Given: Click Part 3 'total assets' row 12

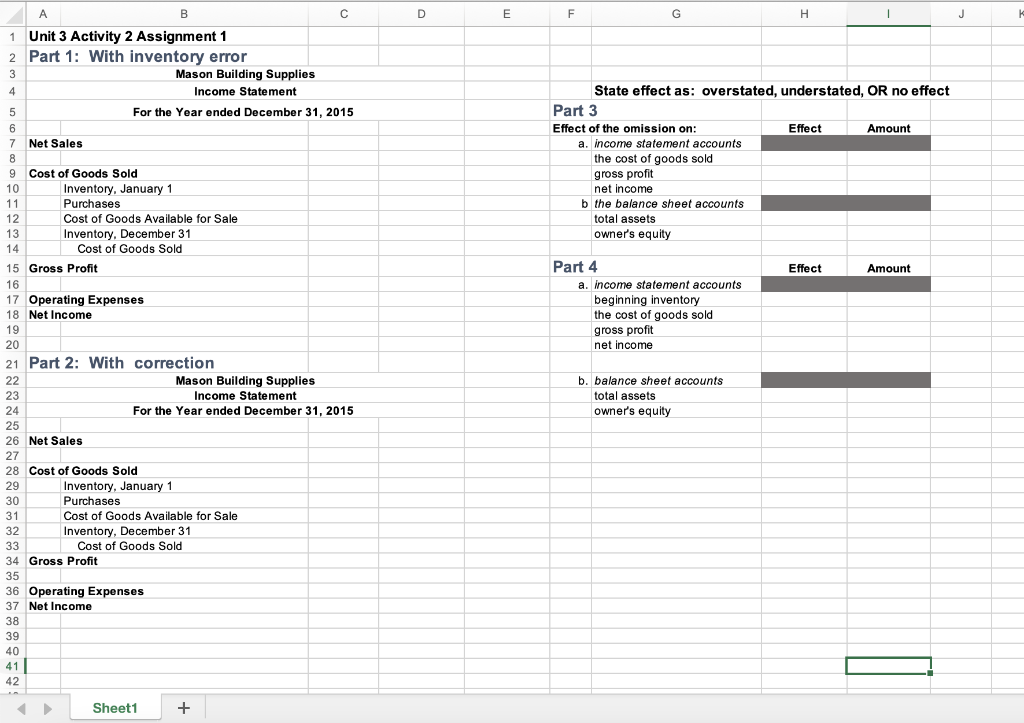Looking at the screenshot, I should [x=624, y=219].
